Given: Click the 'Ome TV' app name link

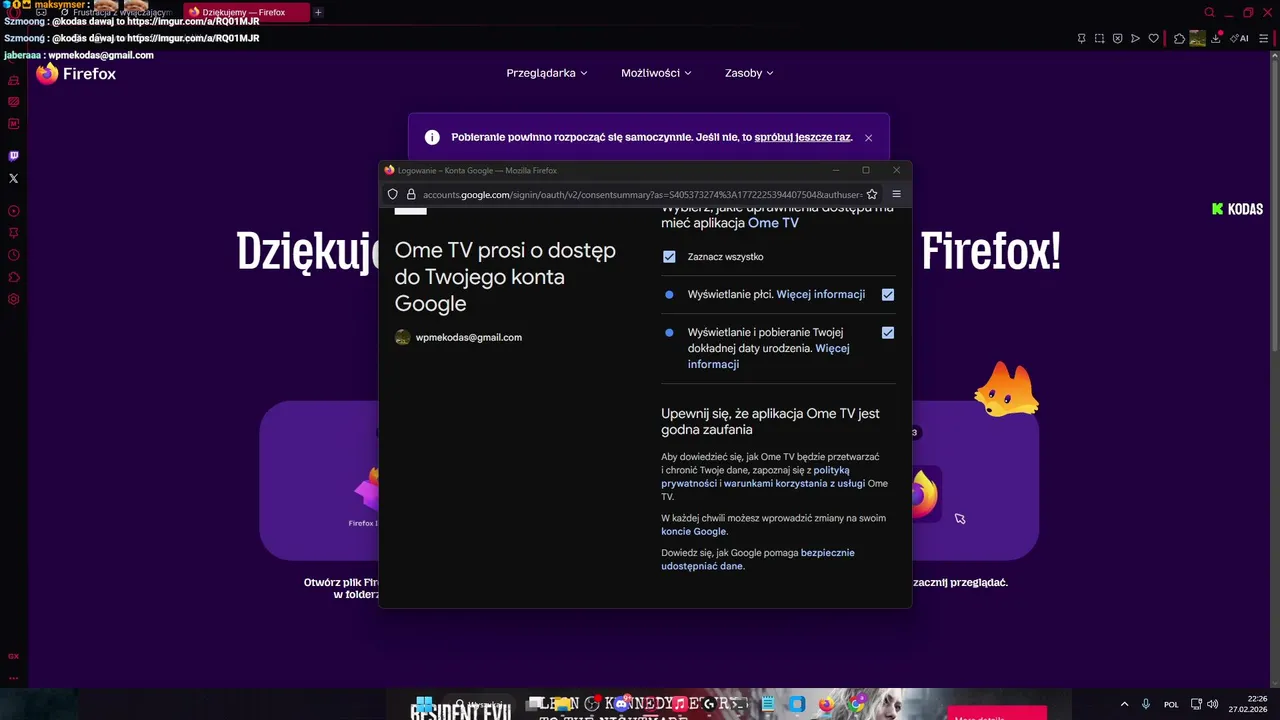Looking at the screenshot, I should click(773, 223).
